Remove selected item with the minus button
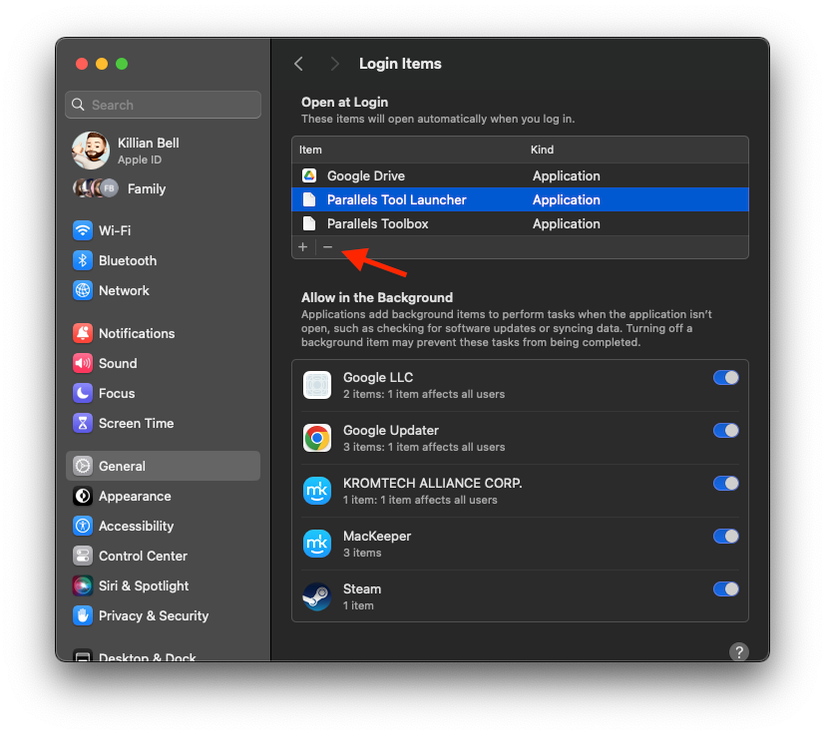Image resolution: width=825 pixels, height=735 pixels. [328, 246]
